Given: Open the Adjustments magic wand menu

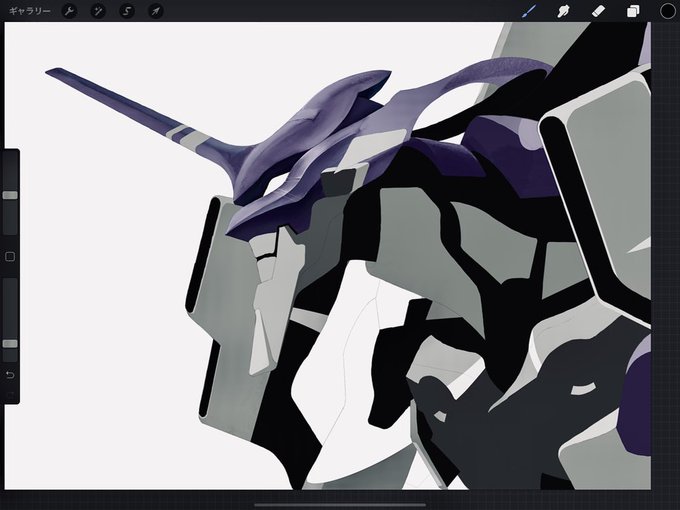Looking at the screenshot, I should tap(98, 11).
